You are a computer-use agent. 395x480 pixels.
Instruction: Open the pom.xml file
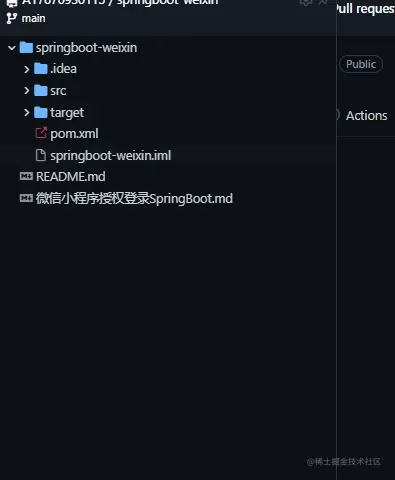74,134
